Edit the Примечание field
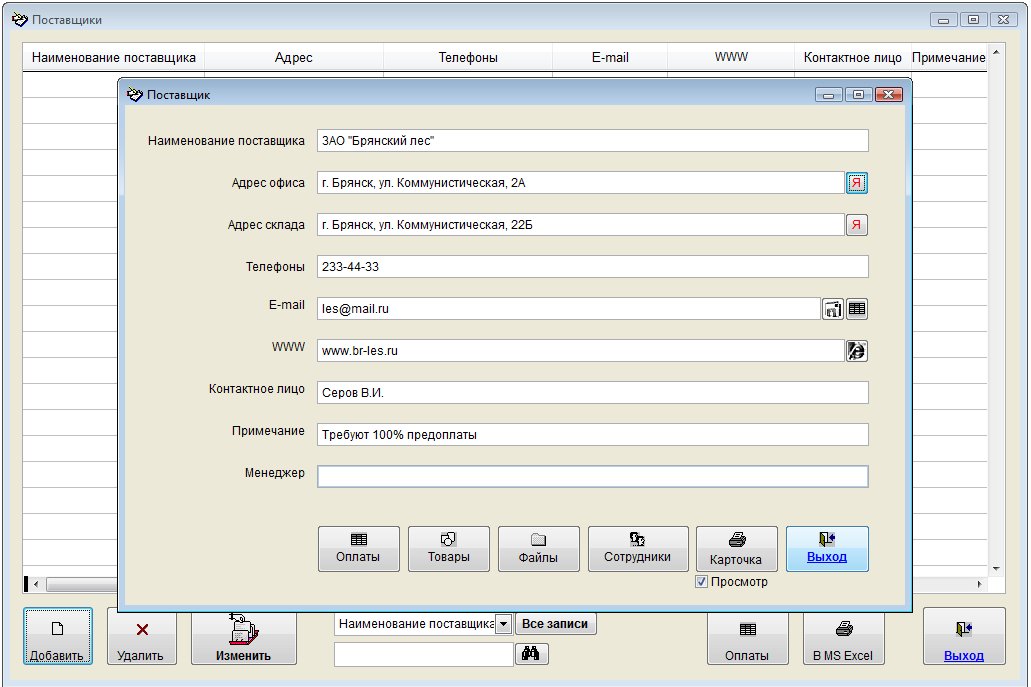Viewport: 1031px width, 687px height. click(592, 435)
